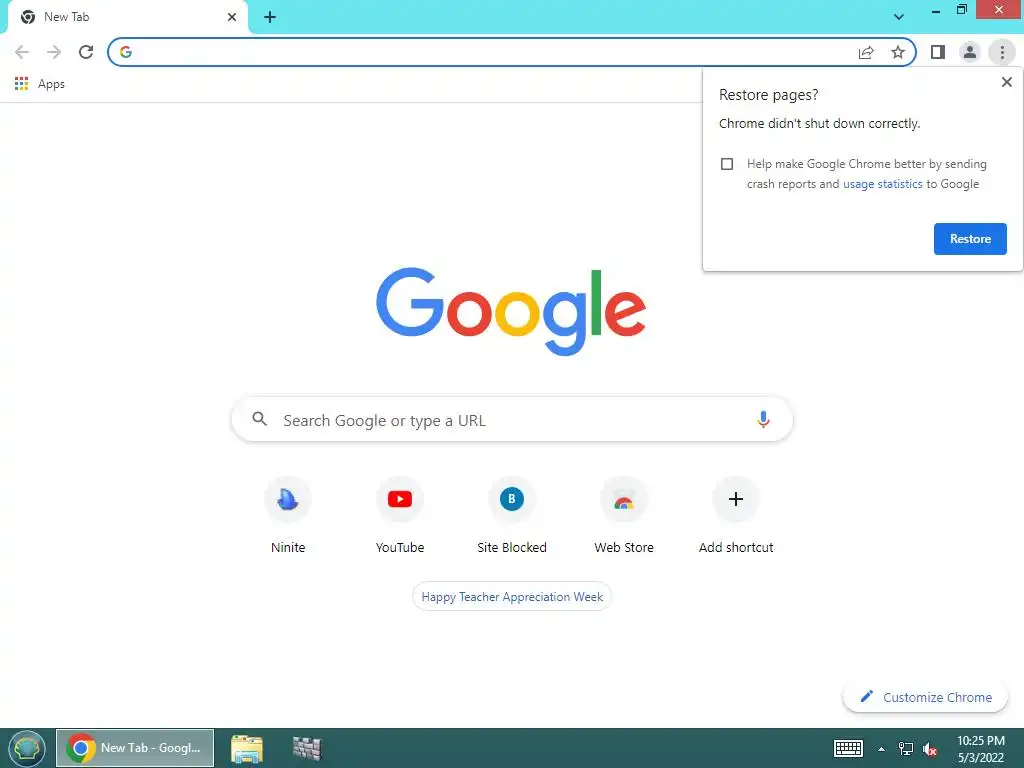Screen dimensions: 1024x768
Task: Click the Google logo
Action: (511, 312)
